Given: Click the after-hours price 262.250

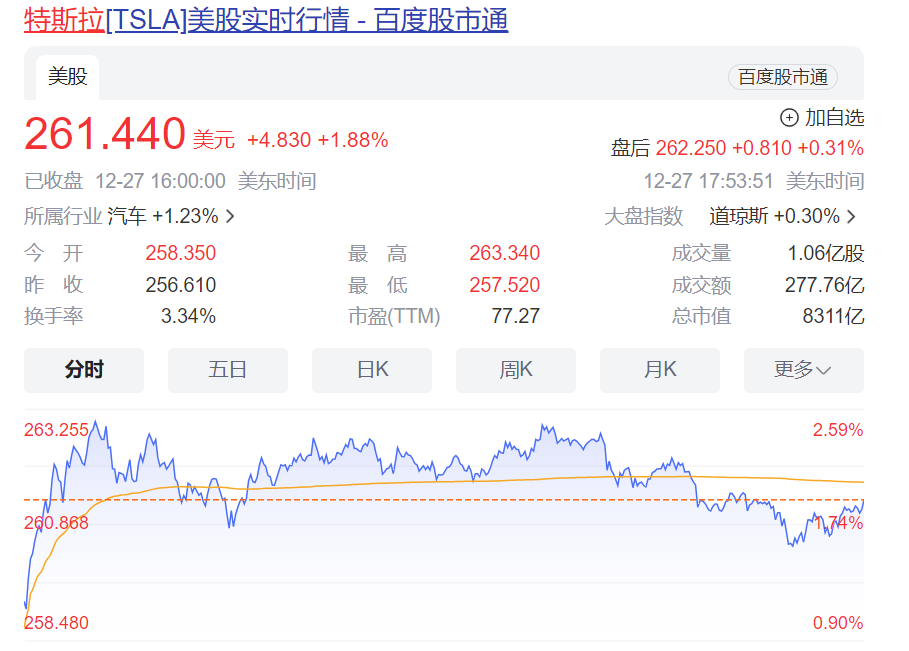Looking at the screenshot, I should click(691, 147).
